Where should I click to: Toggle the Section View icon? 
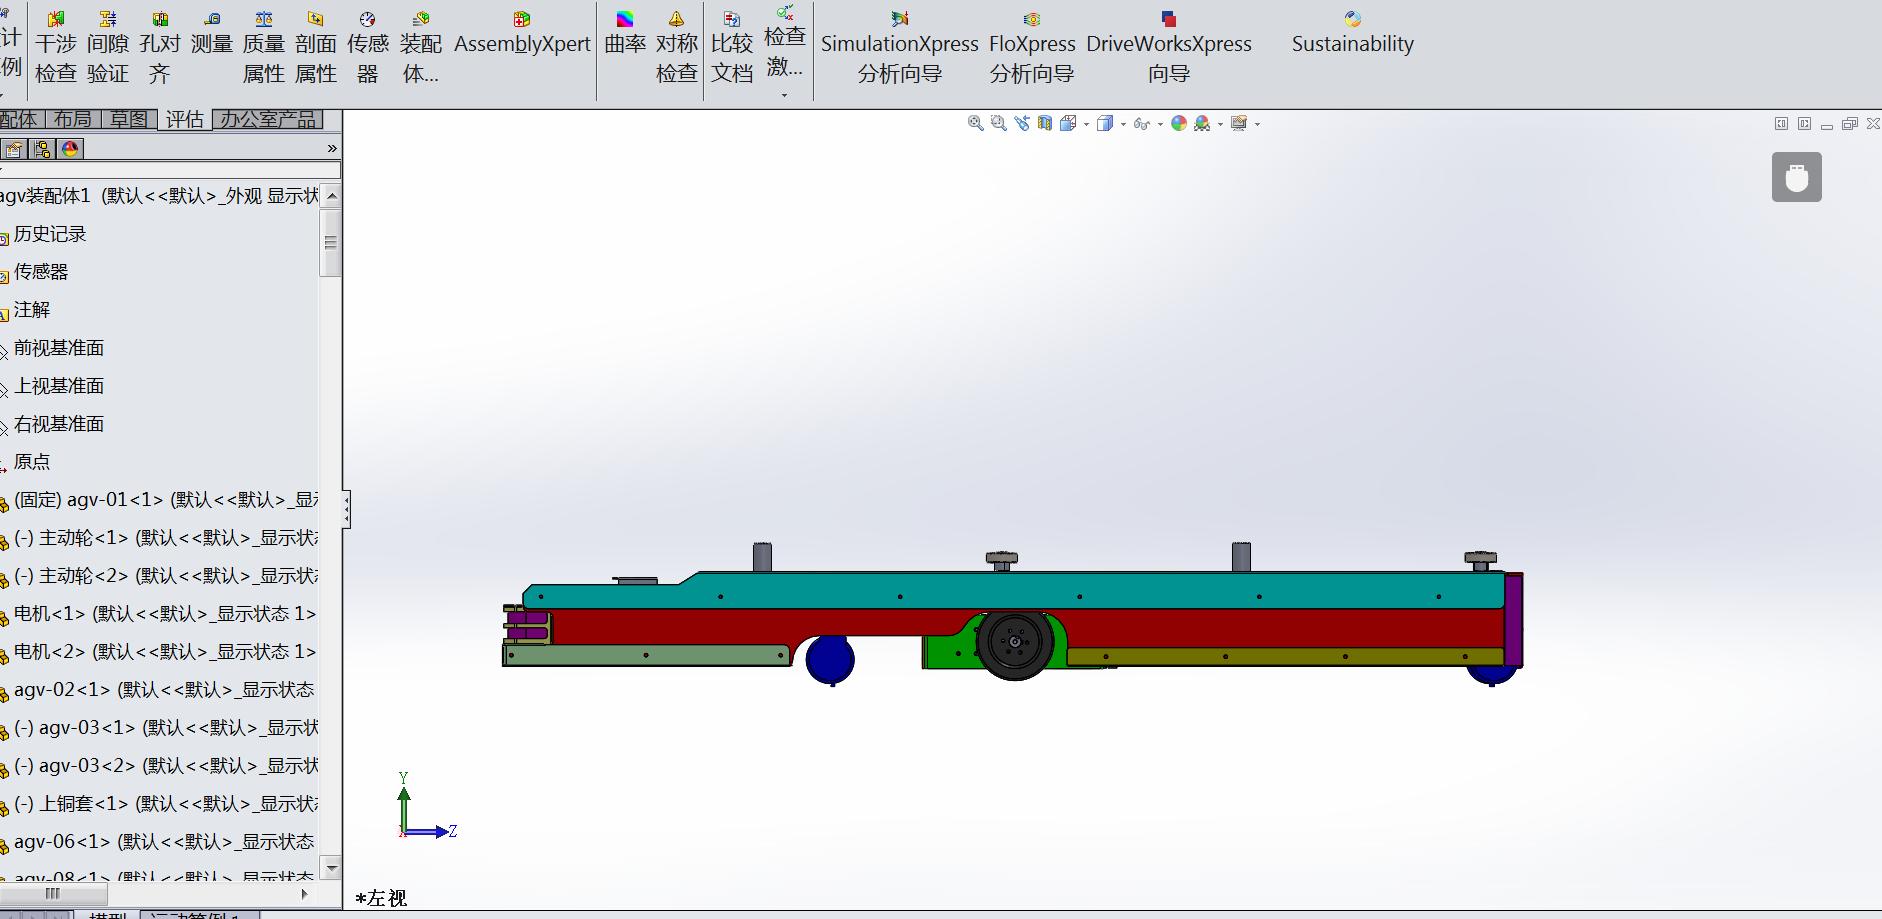[x=1045, y=123]
